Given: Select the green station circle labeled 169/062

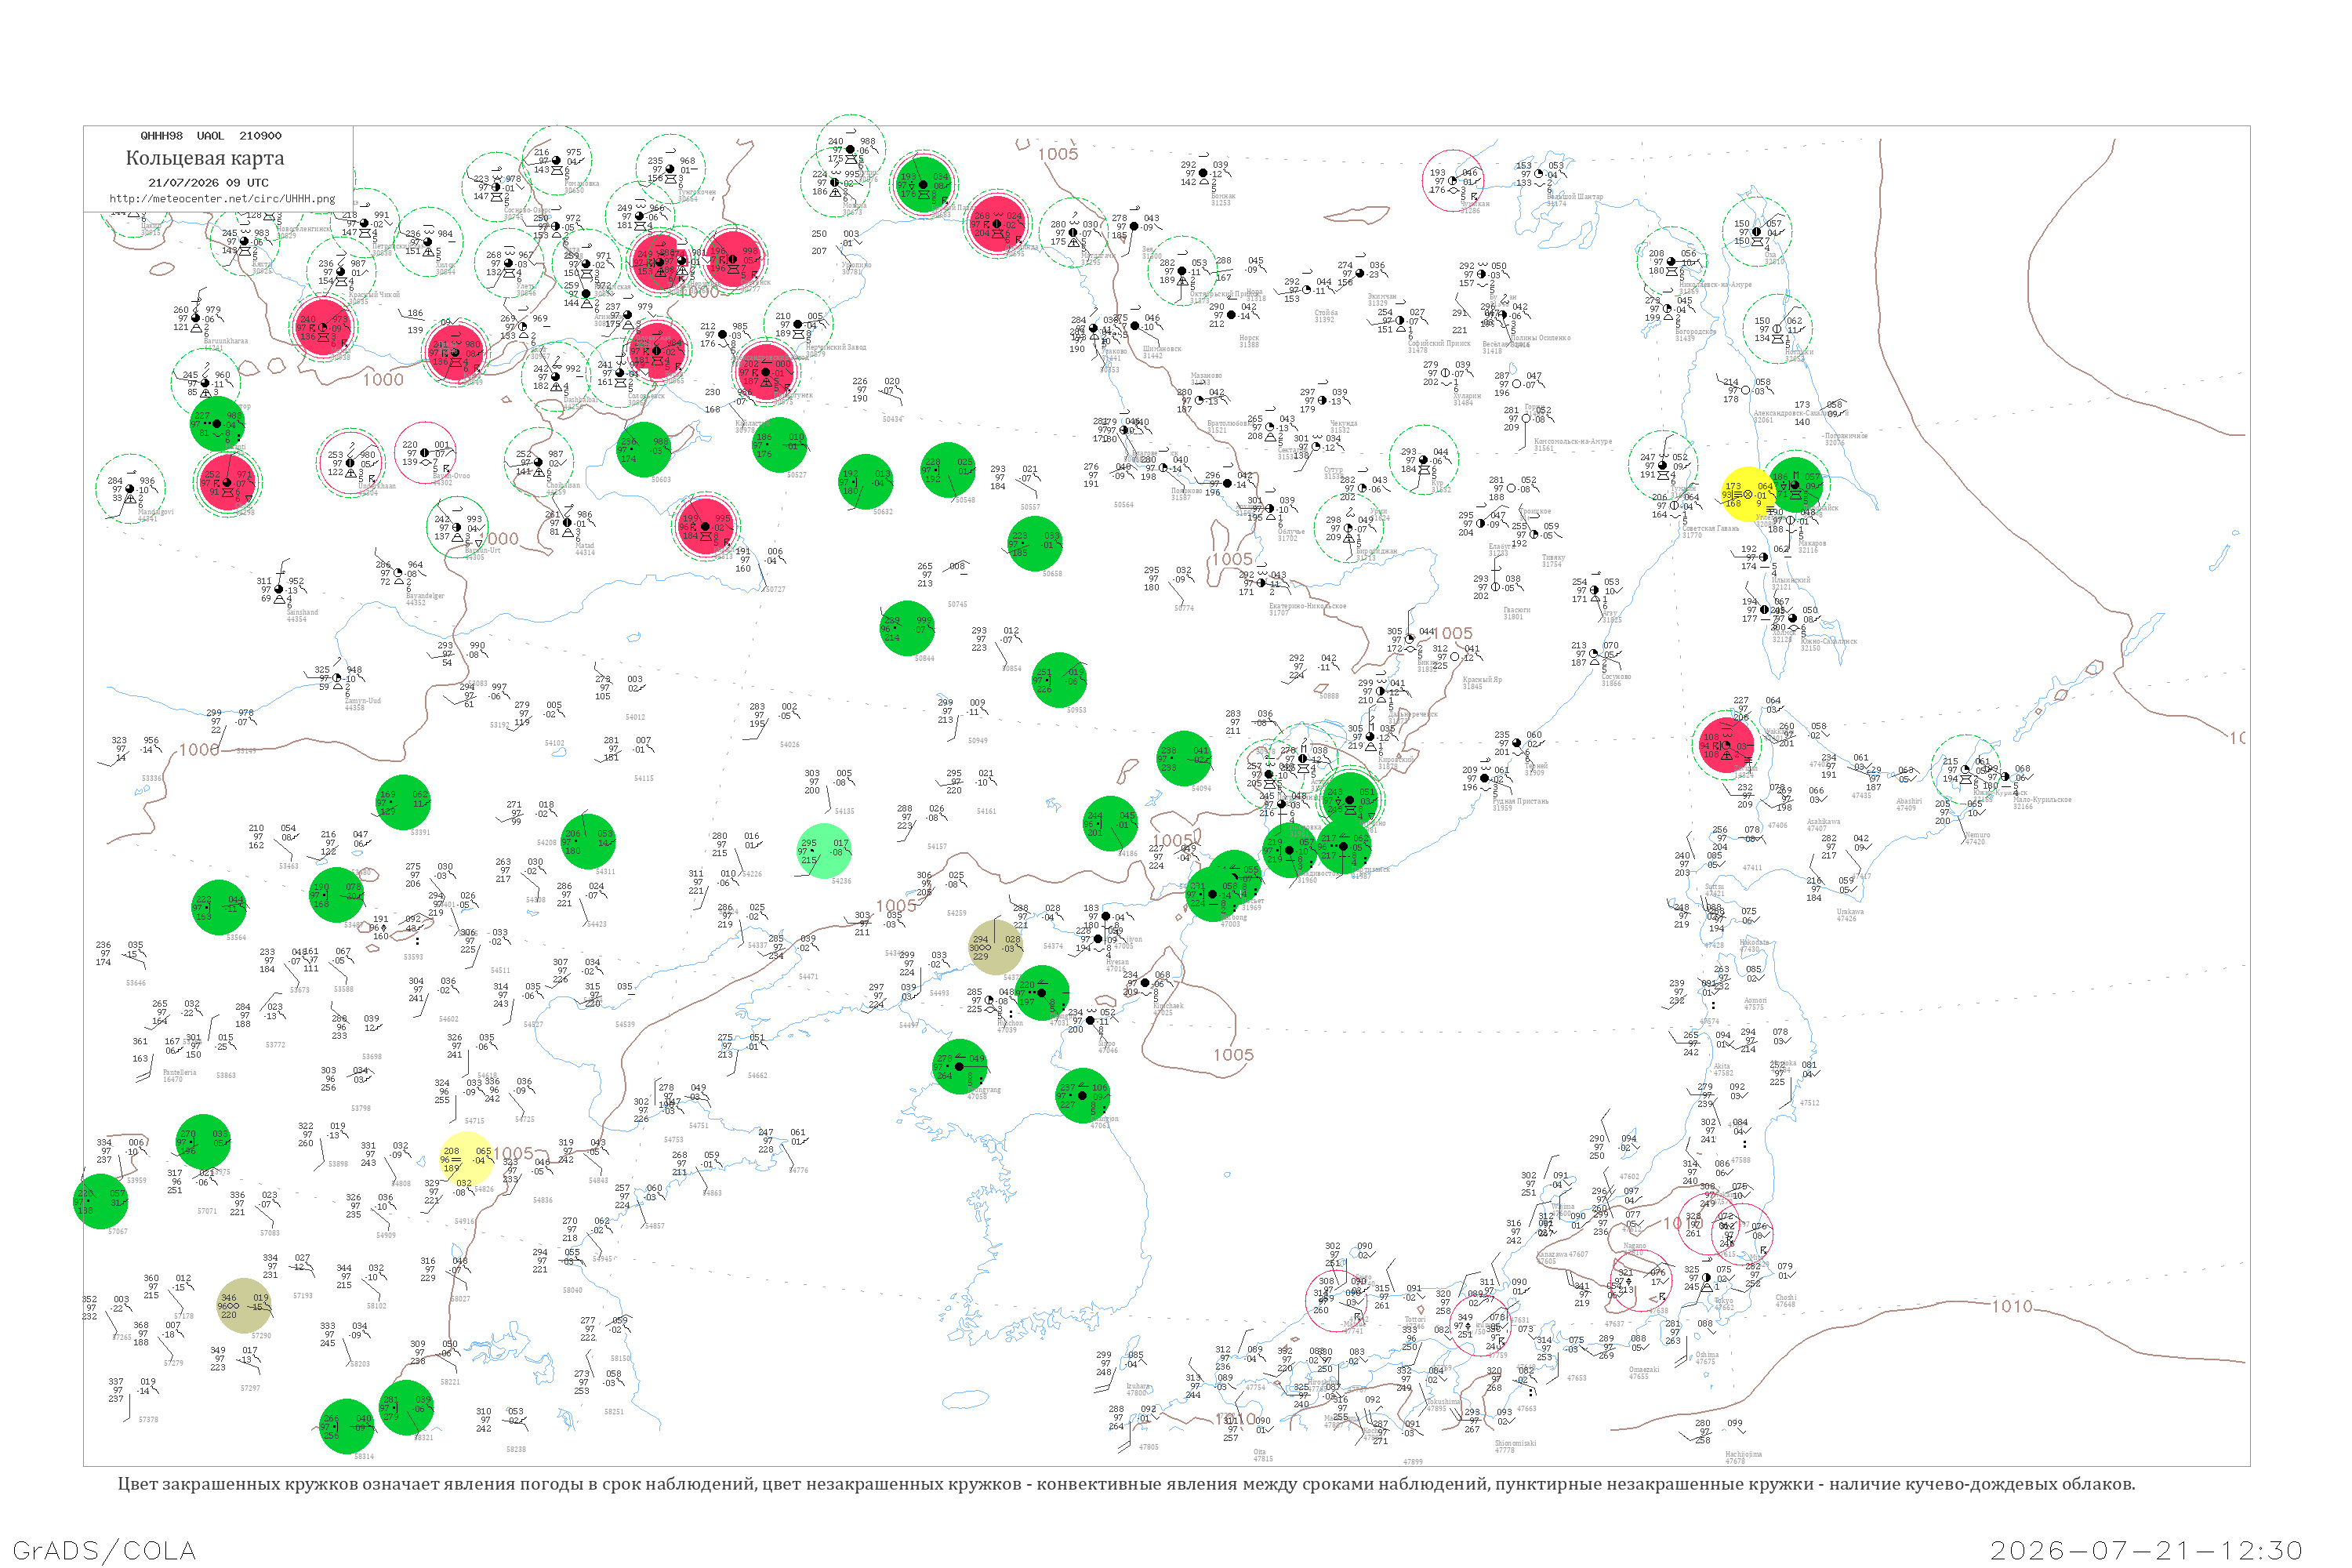Looking at the screenshot, I should pyautogui.click(x=403, y=802).
